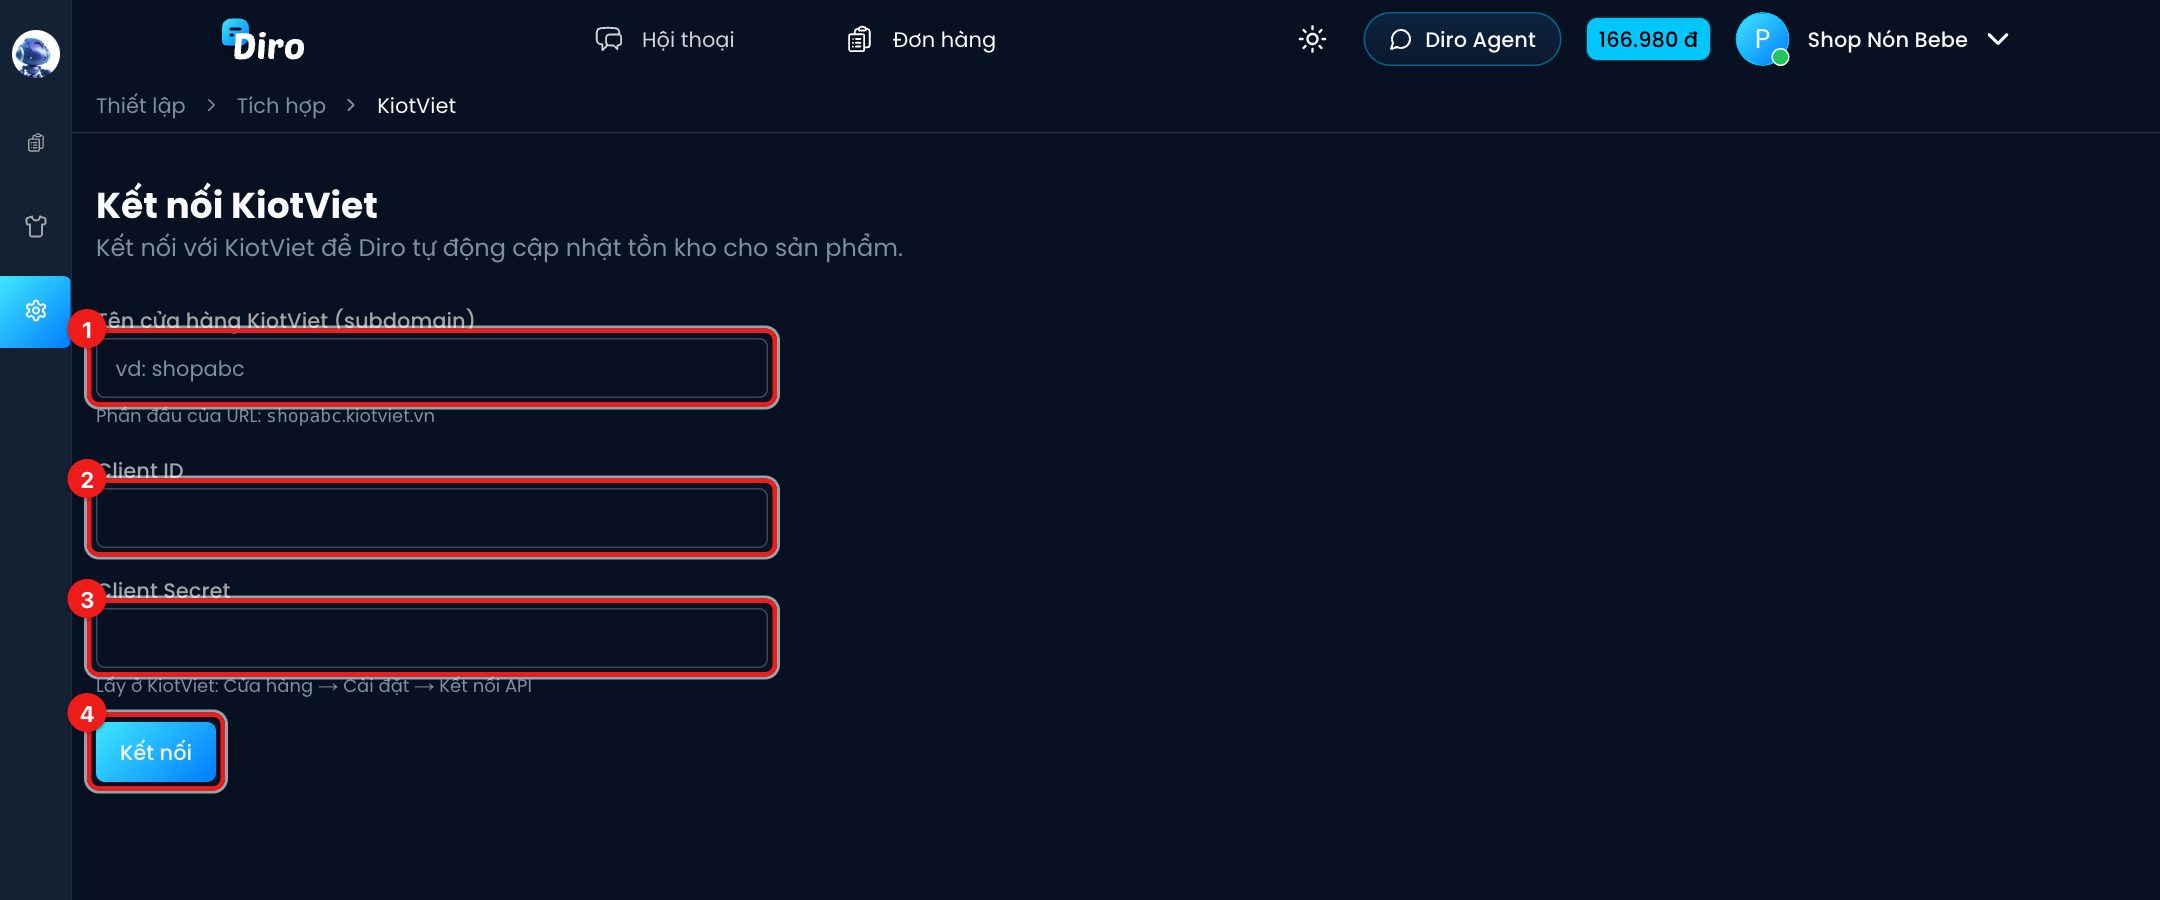Open the Đơn hàng menu item

point(921,39)
